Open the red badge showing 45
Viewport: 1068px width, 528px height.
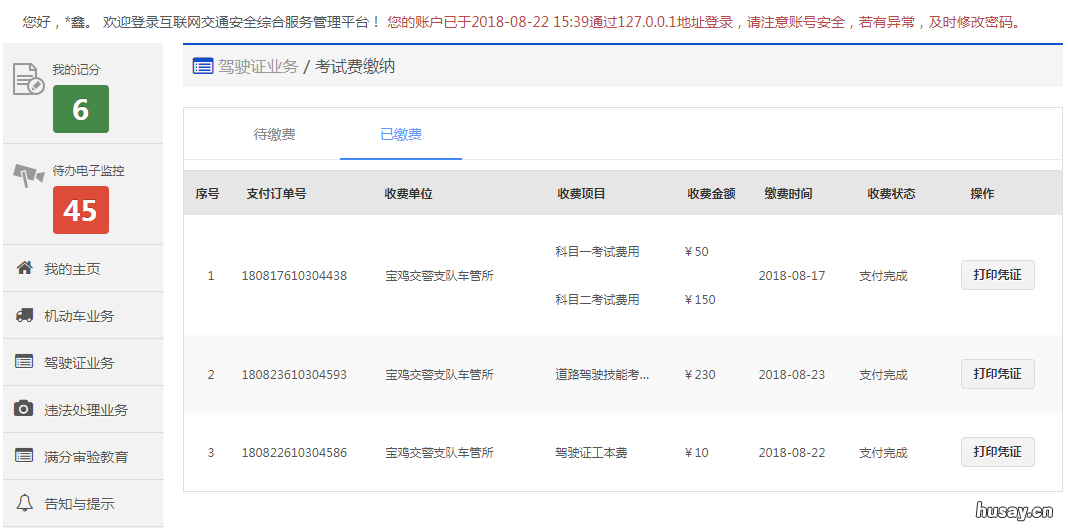tap(81, 210)
